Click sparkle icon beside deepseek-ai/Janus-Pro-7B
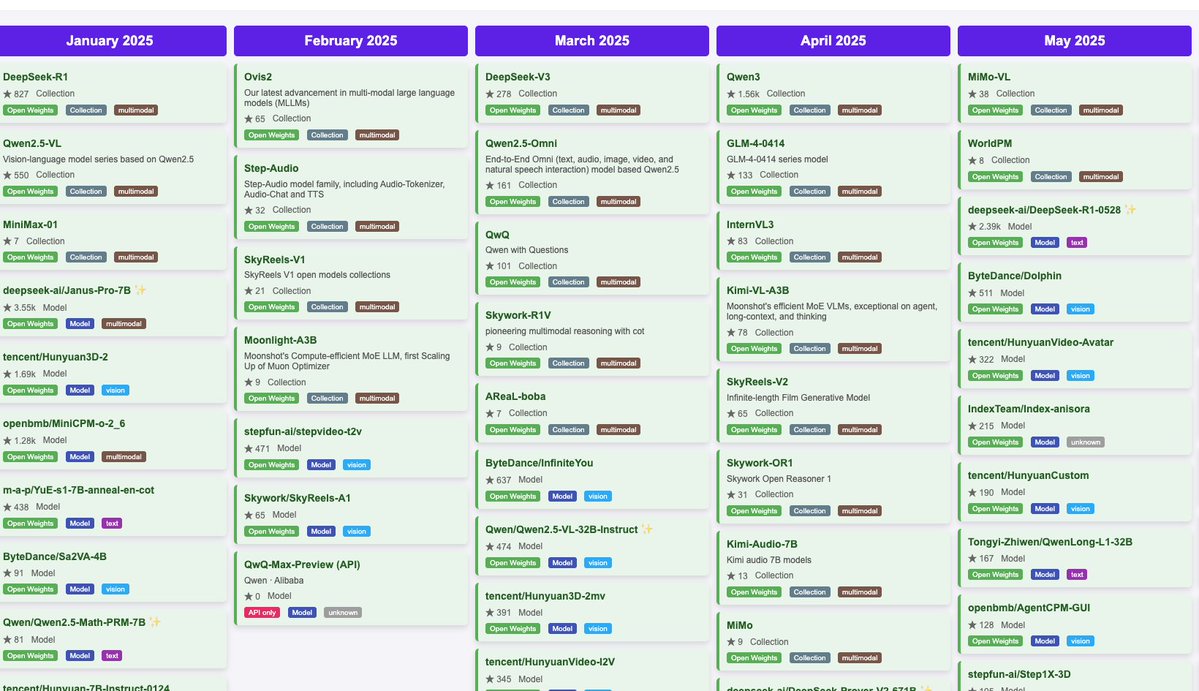The width and height of the screenshot is (1199, 691). (141, 291)
